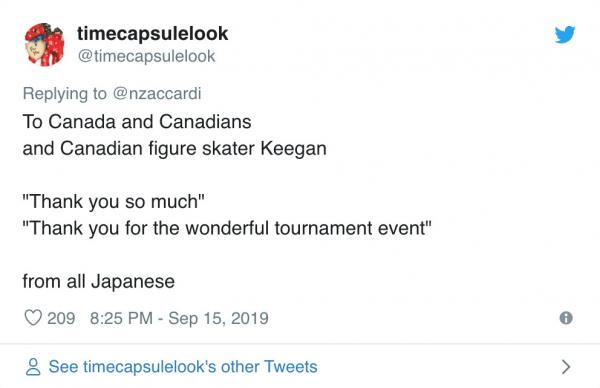The width and height of the screenshot is (600, 388).
Task: Expand other tweets with the right chevron
Action: pyautogui.click(x=566, y=367)
